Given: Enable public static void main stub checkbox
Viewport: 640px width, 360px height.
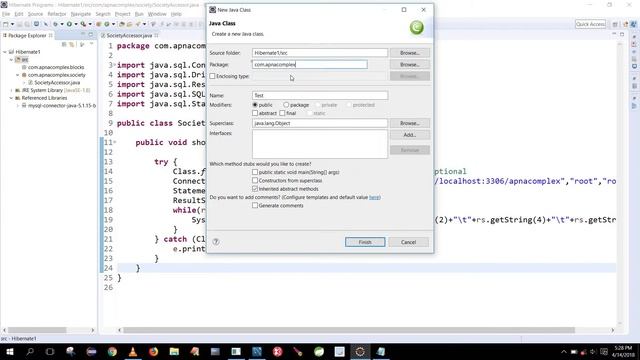Looking at the screenshot, I should coord(255,172).
